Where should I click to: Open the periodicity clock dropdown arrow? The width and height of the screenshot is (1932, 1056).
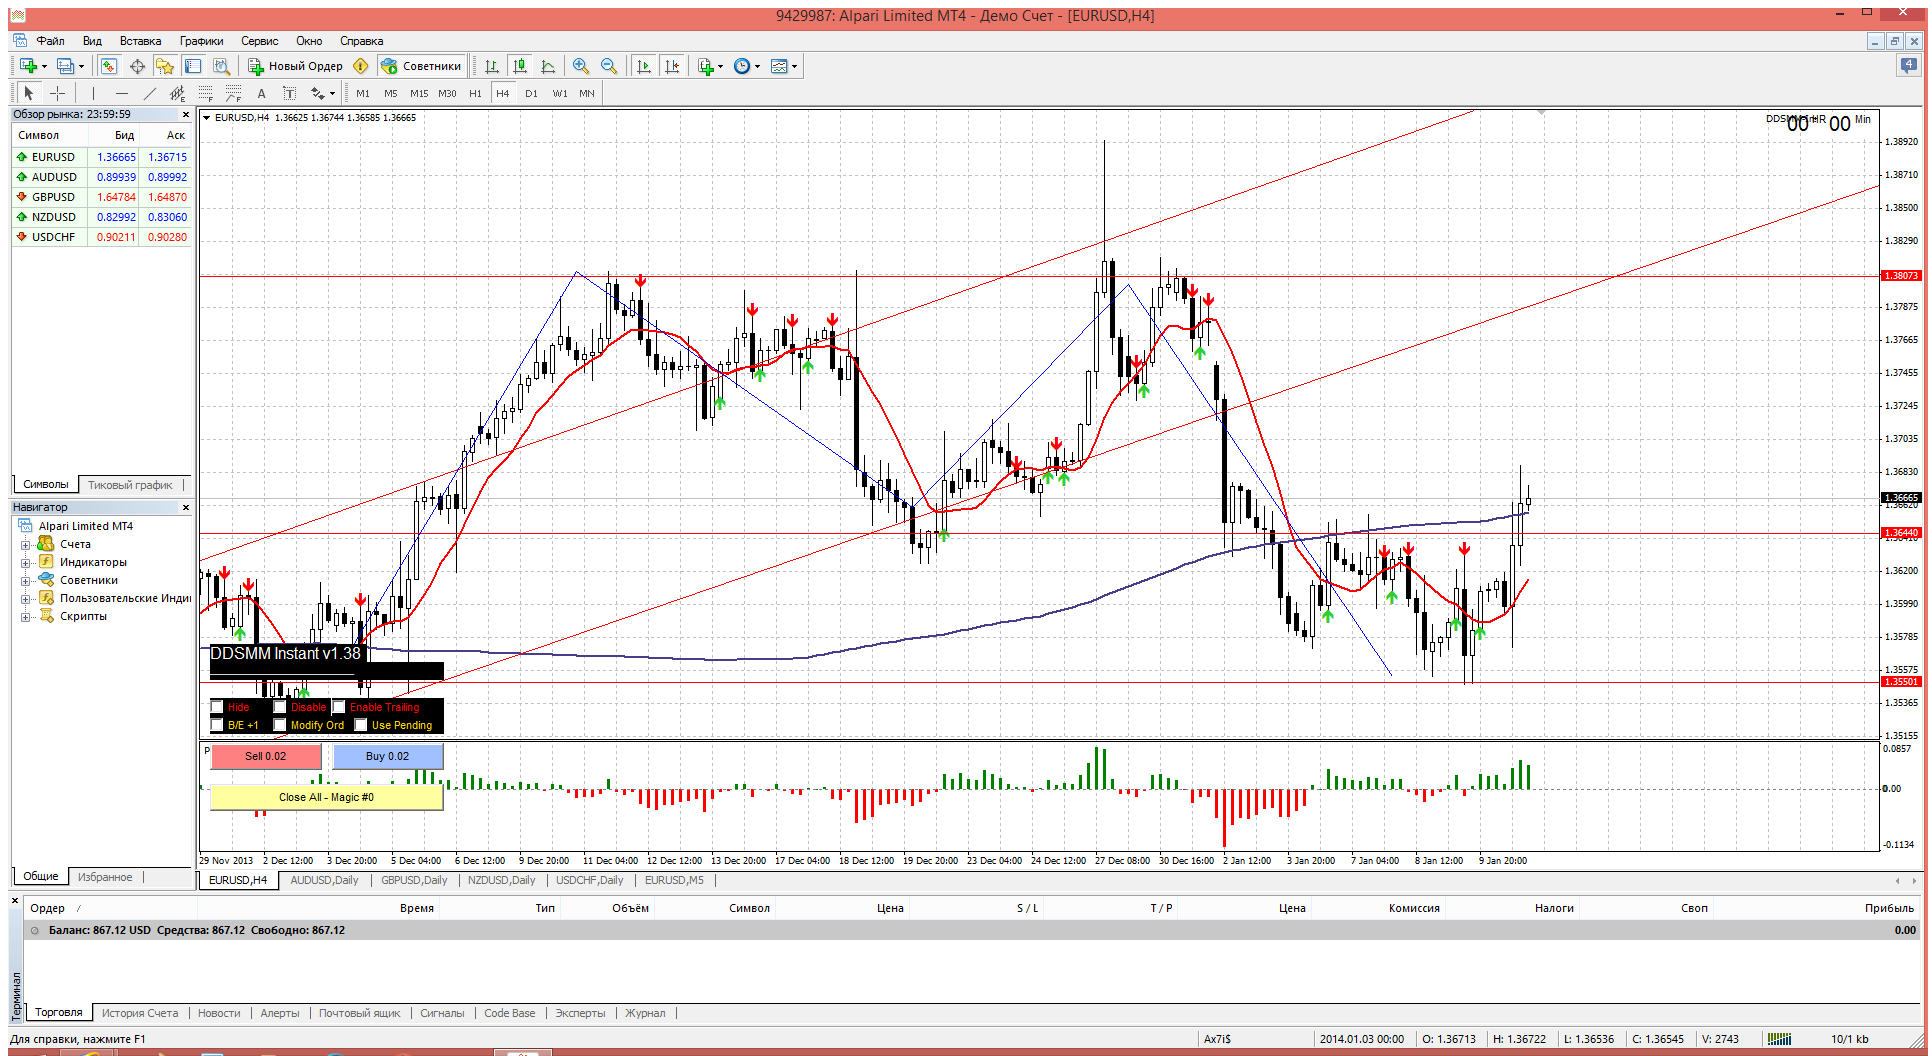pyautogui.click(x=757, y=67)
